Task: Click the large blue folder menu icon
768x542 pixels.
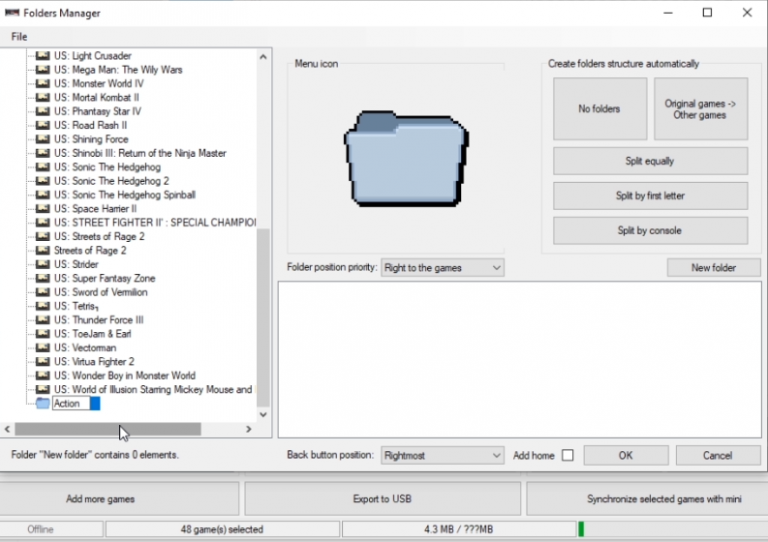Action: tap(406, 159)
